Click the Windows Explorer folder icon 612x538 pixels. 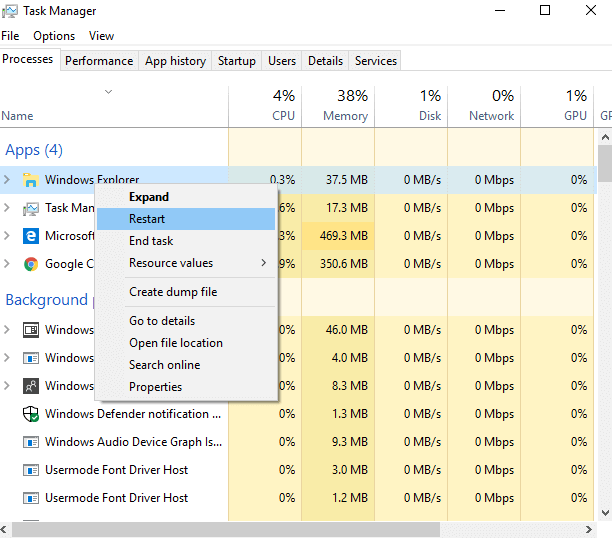pos(30,180)
